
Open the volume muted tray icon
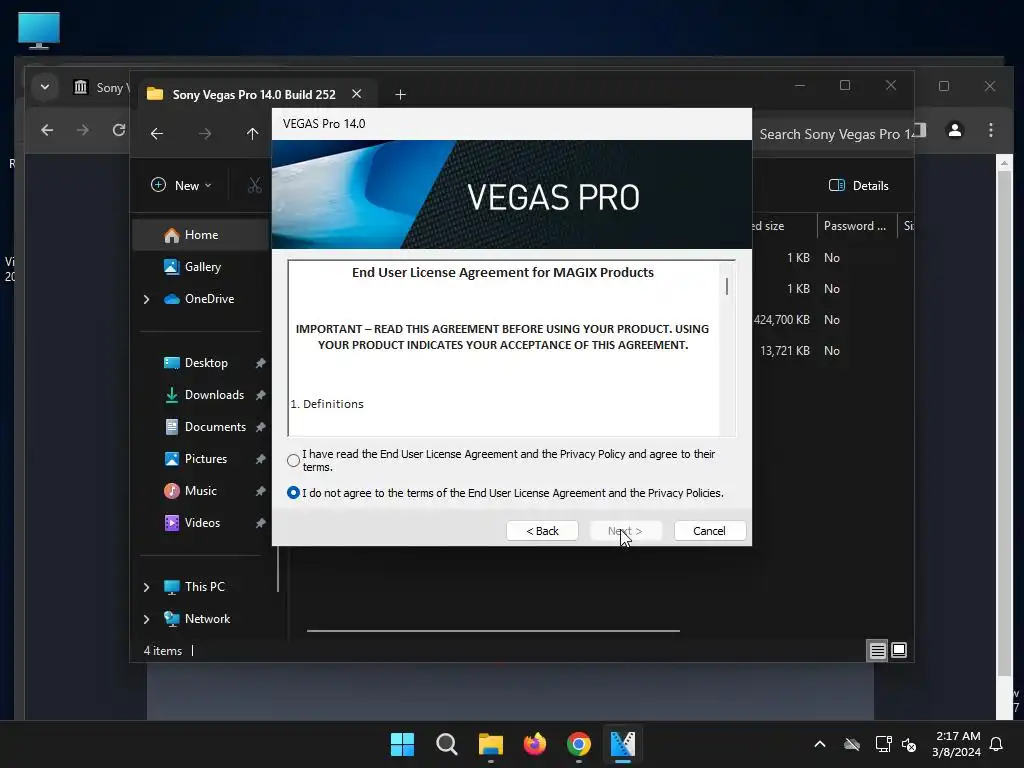[x=908, y=744]
